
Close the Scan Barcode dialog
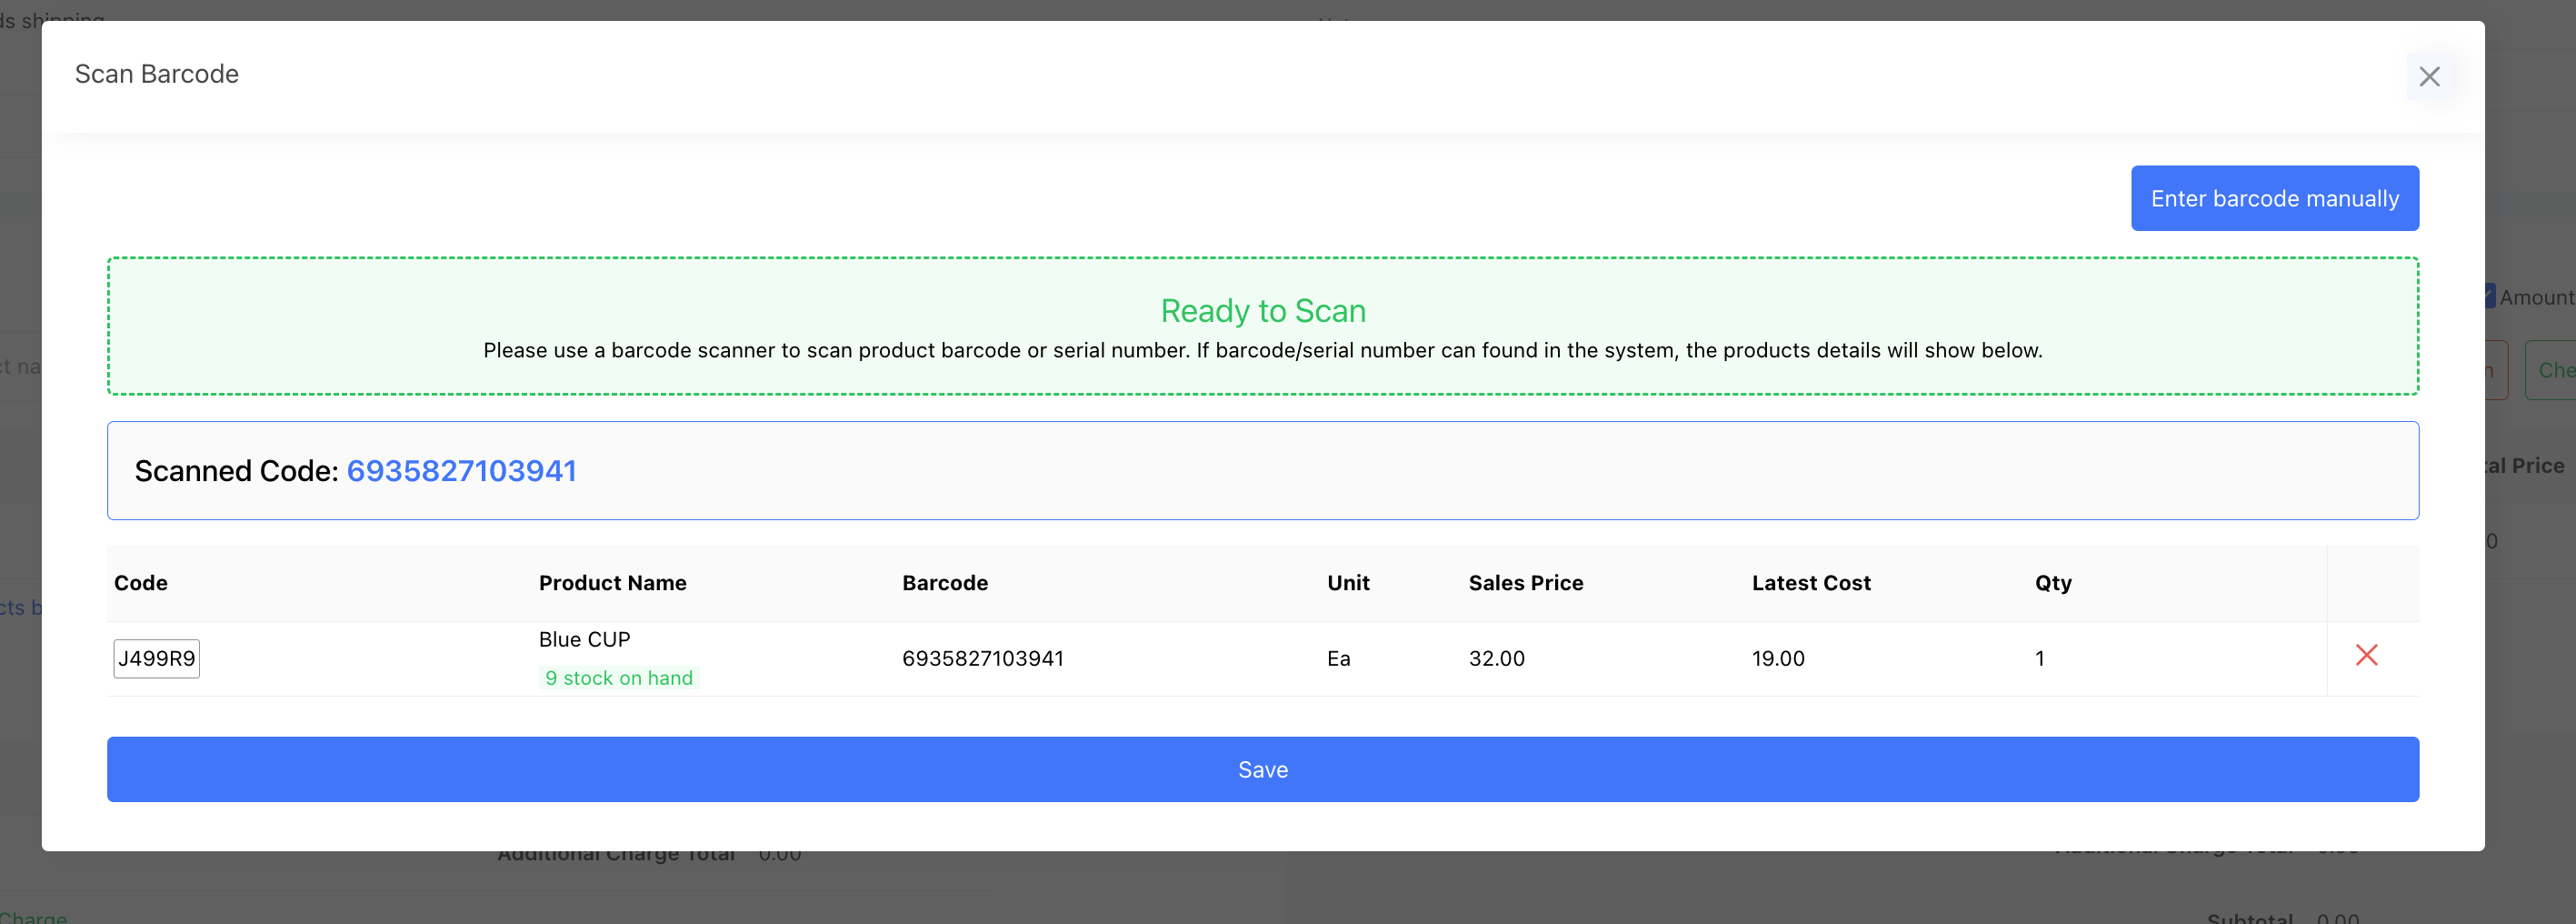[2429, 76]
